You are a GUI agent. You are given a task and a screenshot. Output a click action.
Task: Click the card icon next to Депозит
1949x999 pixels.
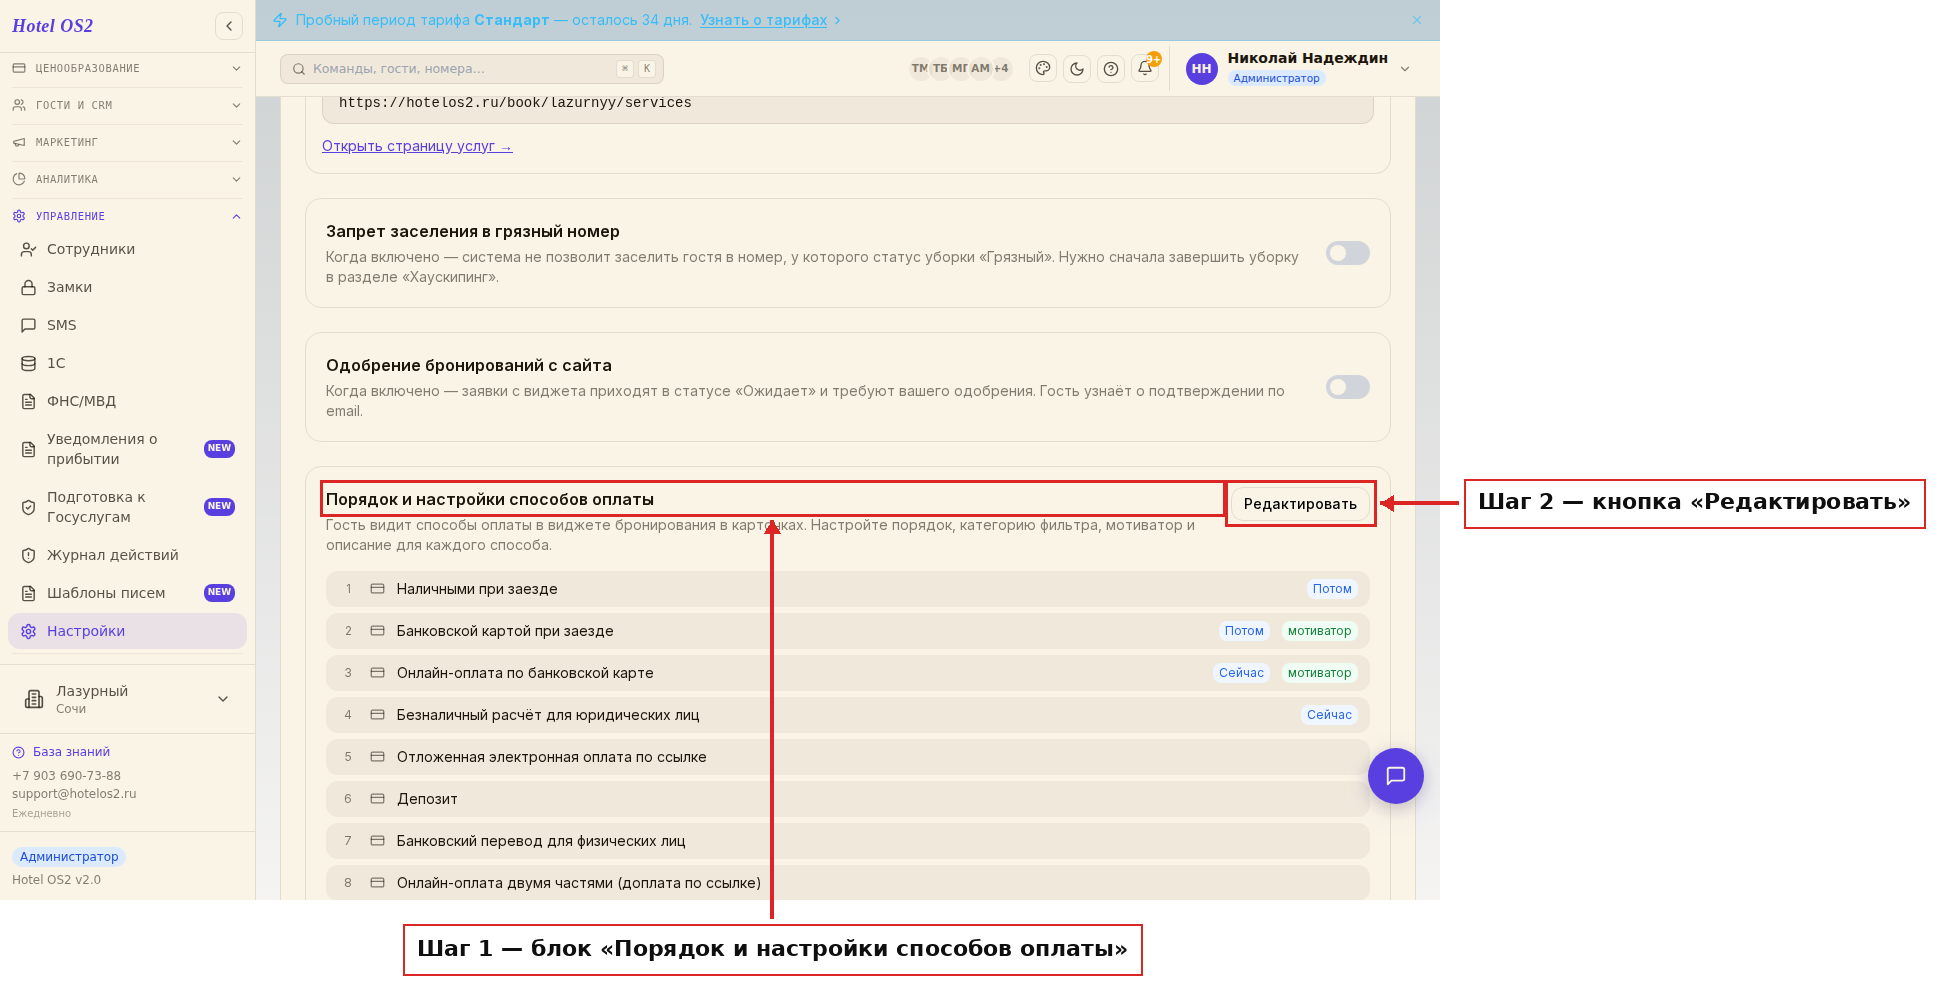coord(378,799)
